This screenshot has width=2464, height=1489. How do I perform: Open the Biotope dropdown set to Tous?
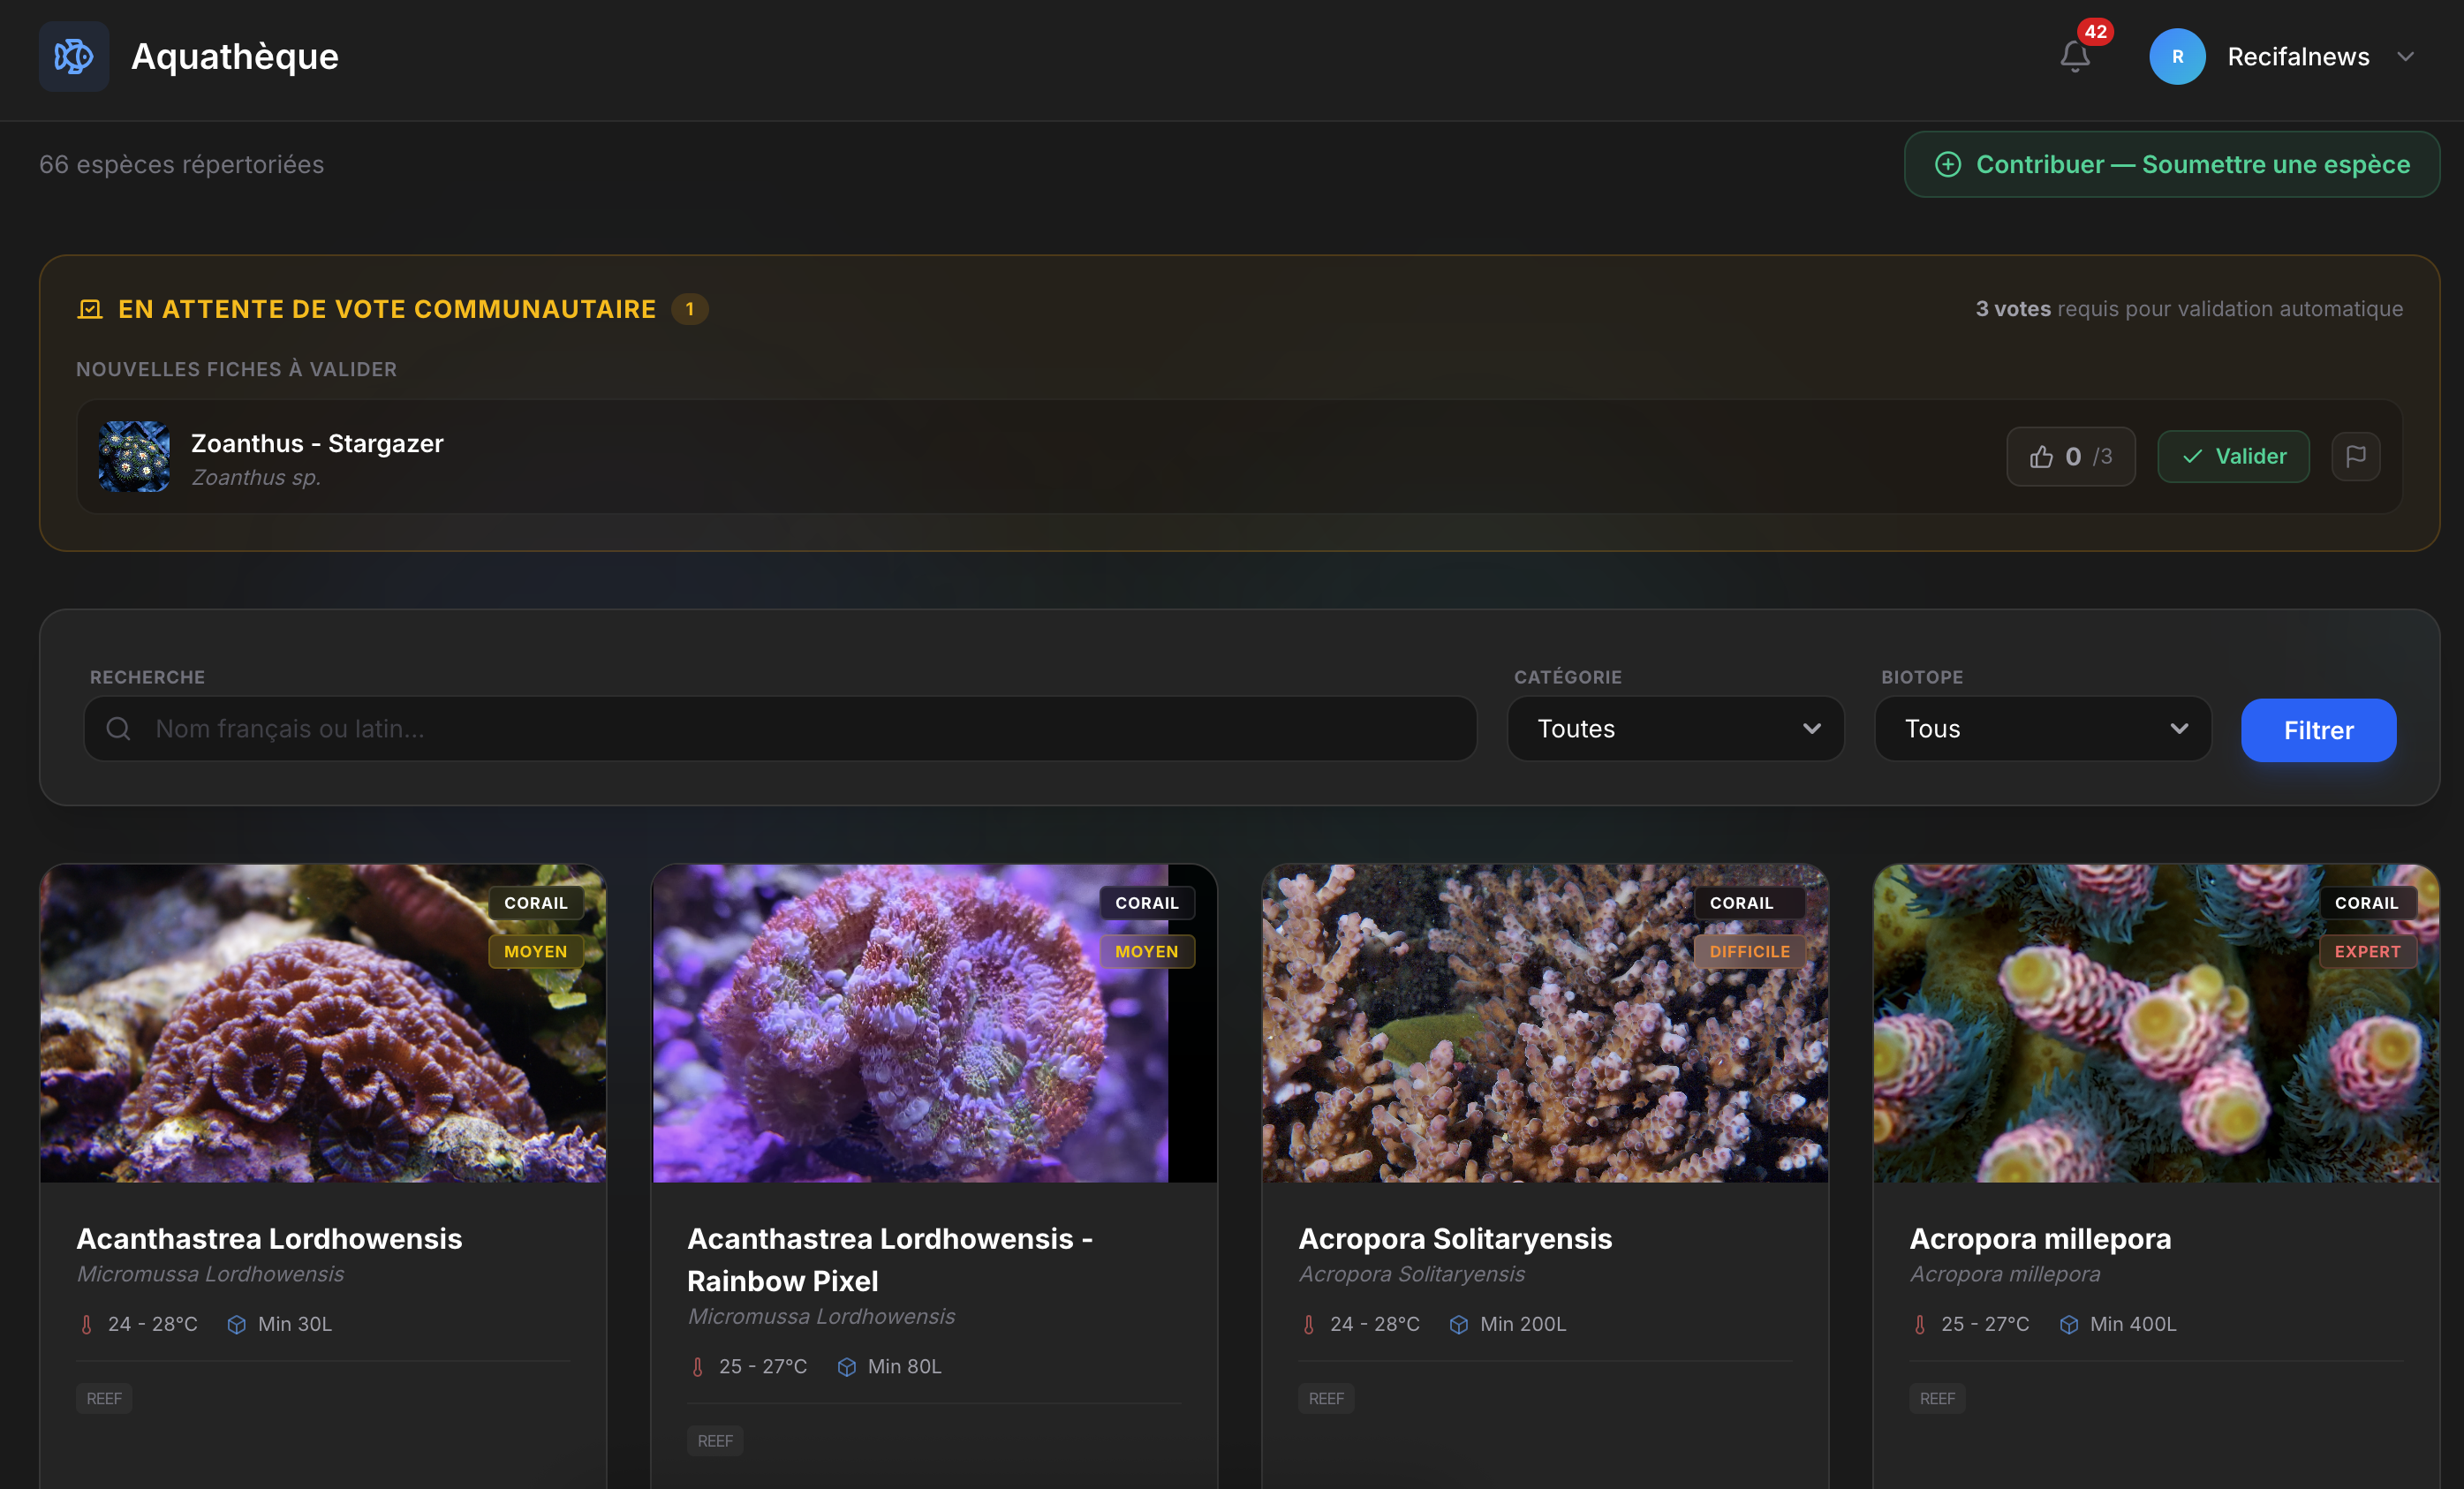click(x=2042, y=728)
